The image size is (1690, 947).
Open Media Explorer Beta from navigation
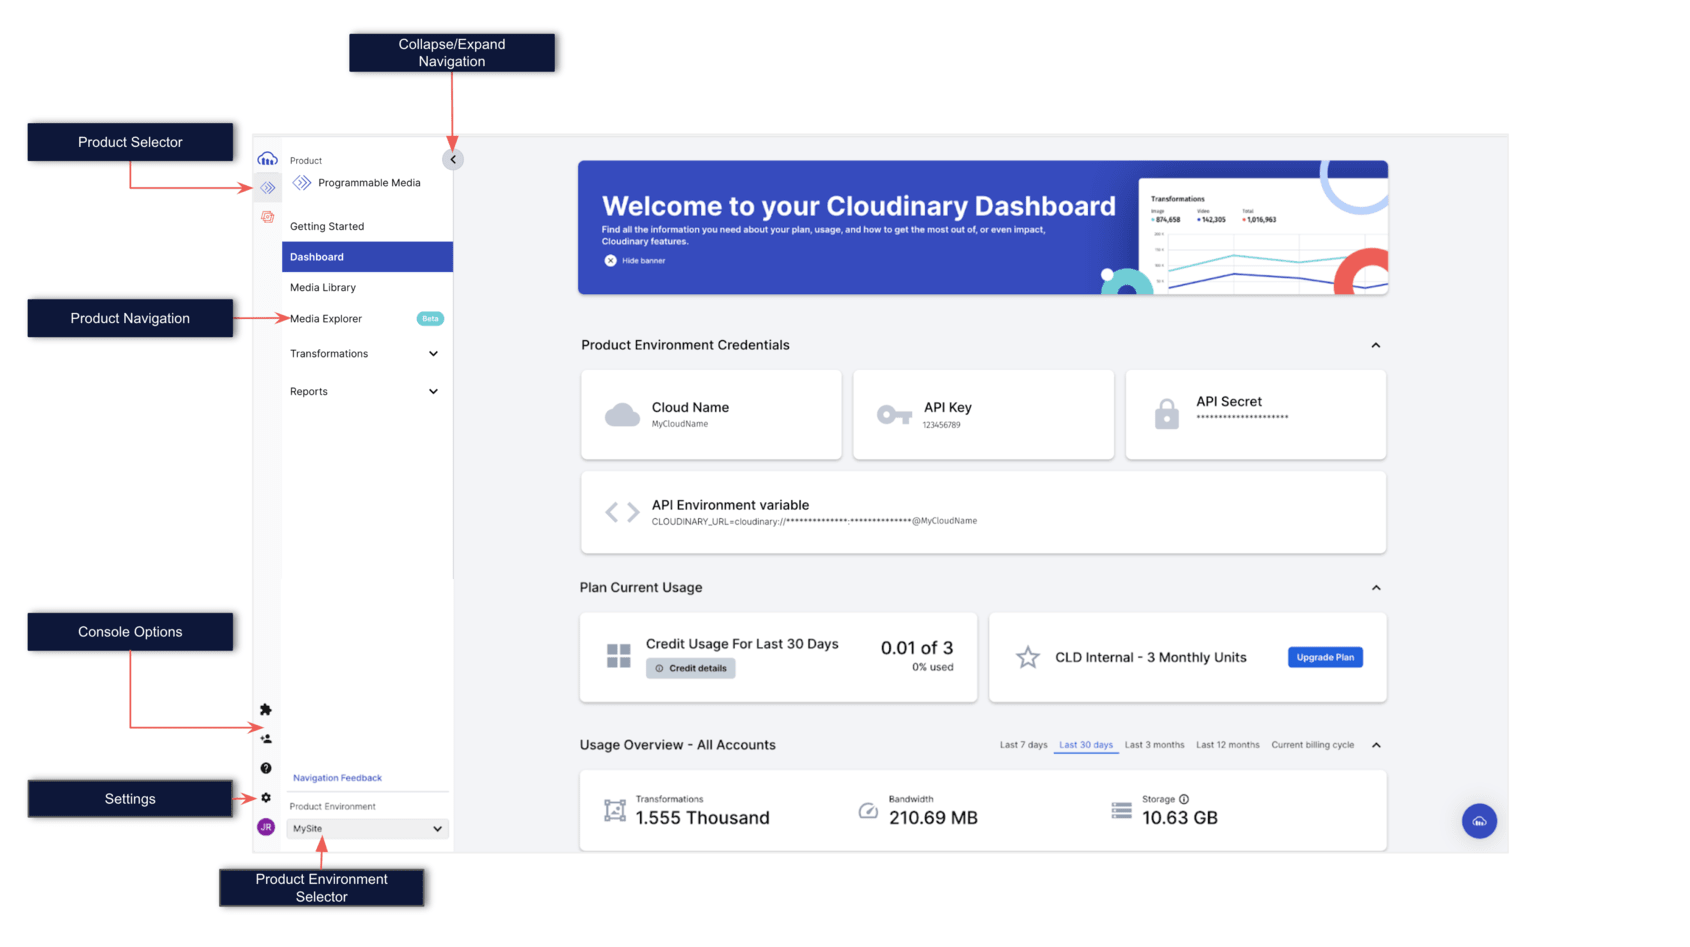[325, 318]
